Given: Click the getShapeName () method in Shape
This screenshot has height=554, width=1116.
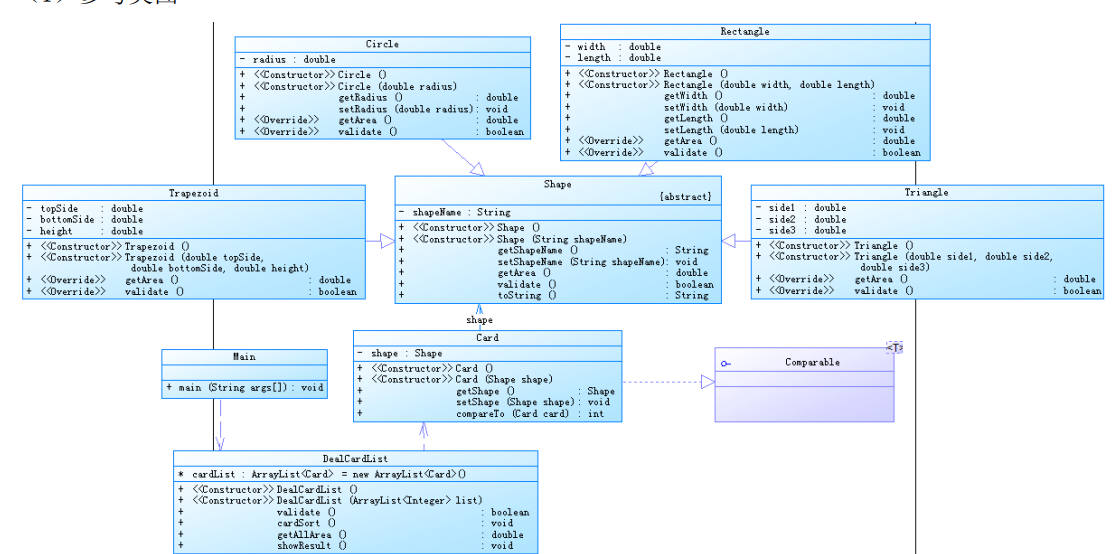Looking at the screenshot, I should pyautogui.click(x=537, y=251).
